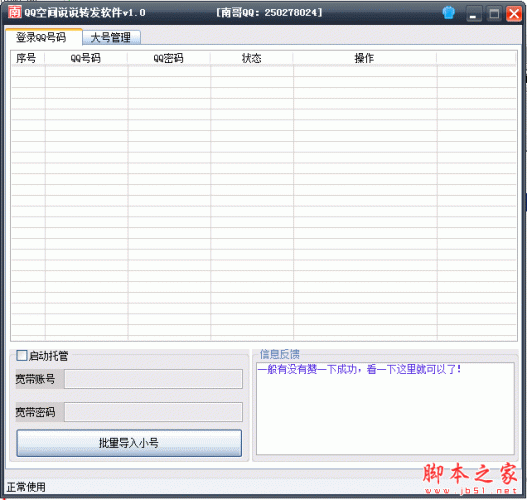Close the application with red X
The image size is (527, 500).
[514, 14]
